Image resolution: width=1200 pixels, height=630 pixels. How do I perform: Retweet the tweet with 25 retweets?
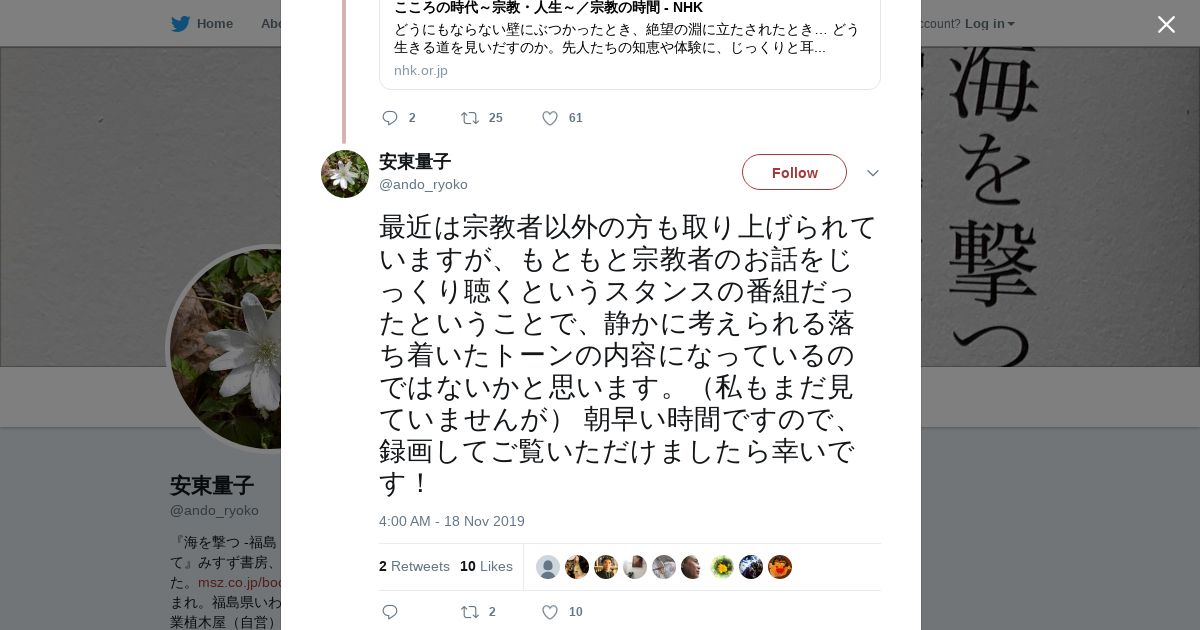click(470, 118)
